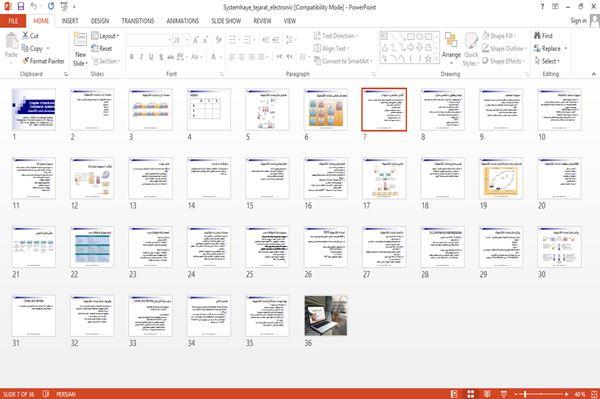Click the Shape Effects button
Viewport: 600px width, 399px height.
coord(504,61)
